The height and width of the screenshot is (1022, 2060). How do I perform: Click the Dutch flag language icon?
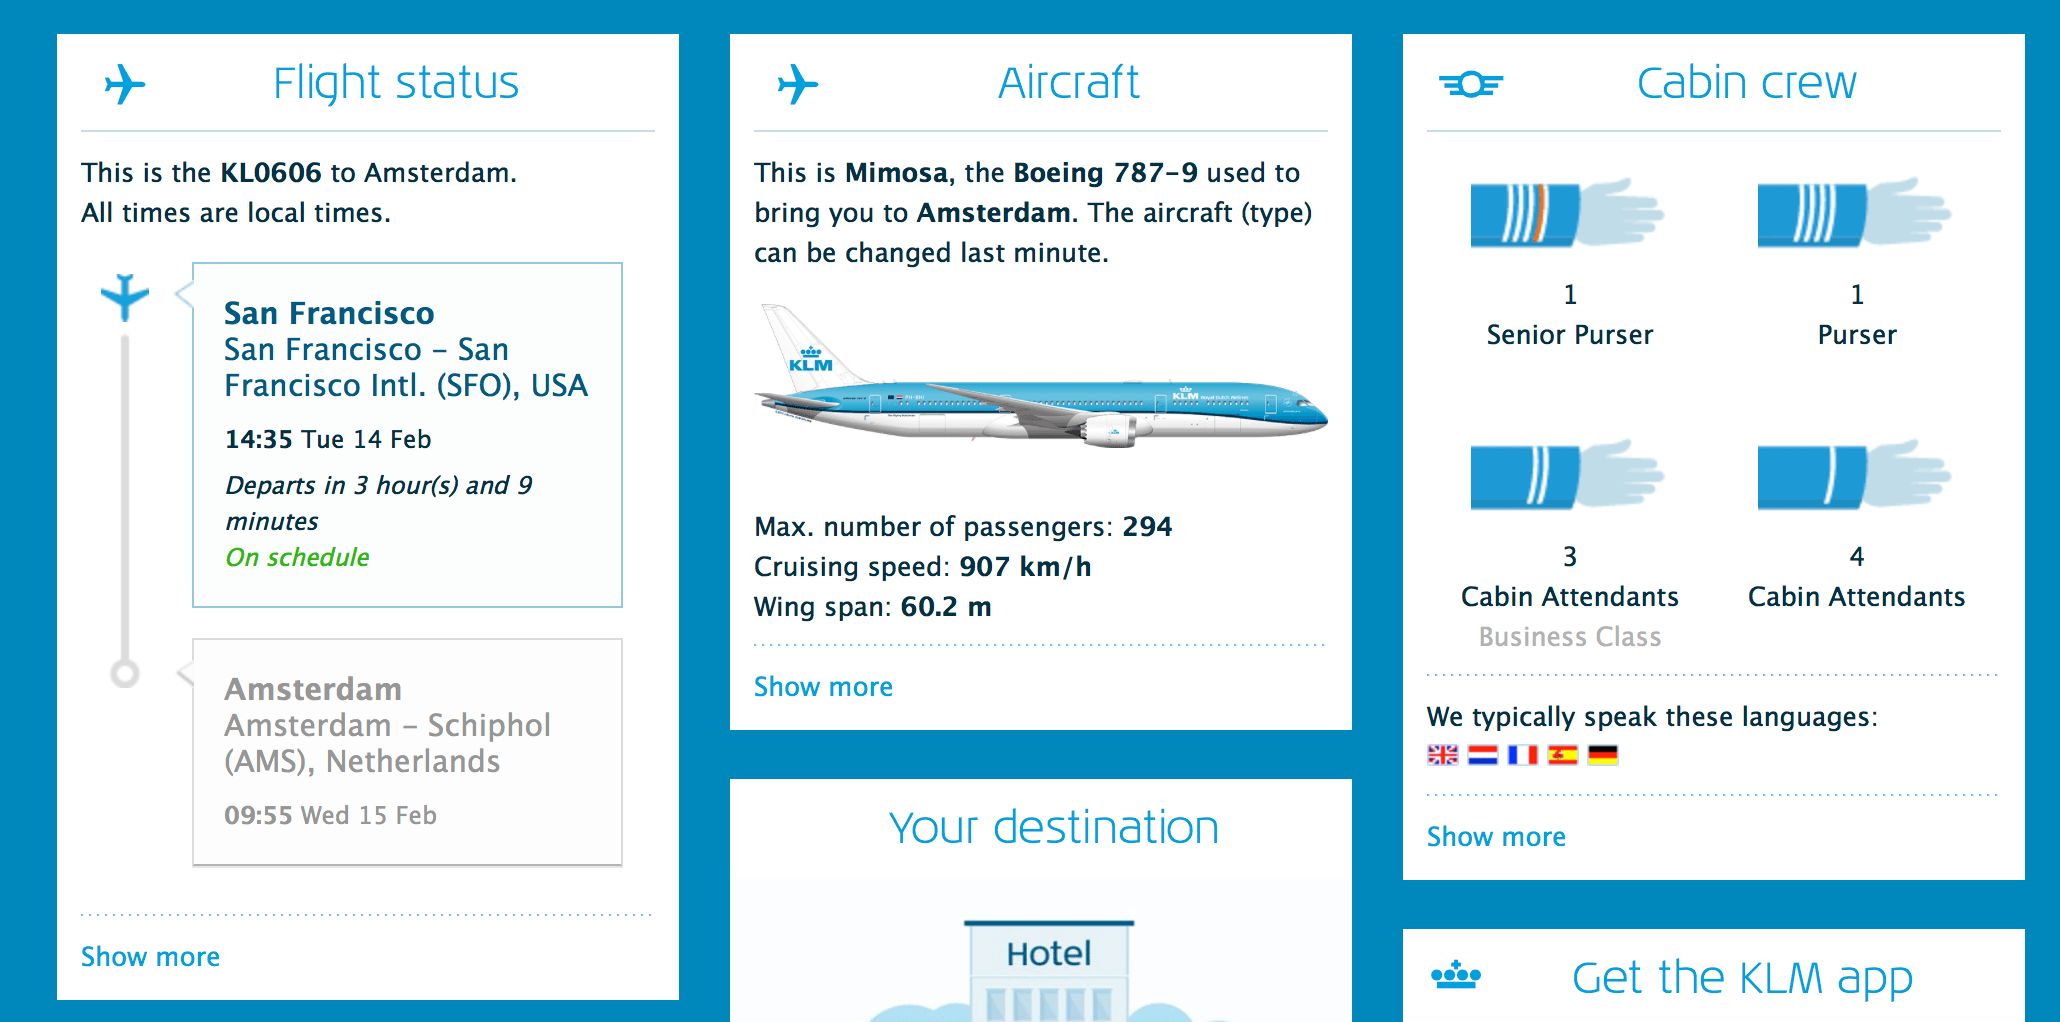tap(1481, 755)
